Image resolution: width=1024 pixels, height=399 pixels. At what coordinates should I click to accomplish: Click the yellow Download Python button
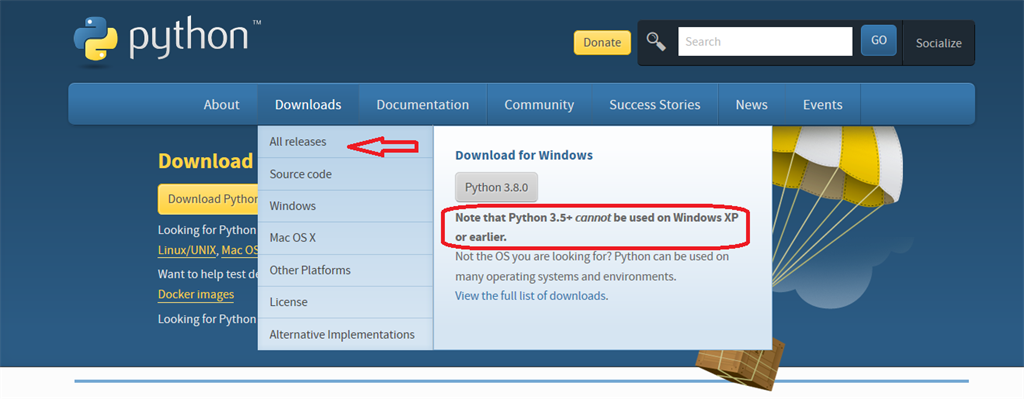(208, 199)
